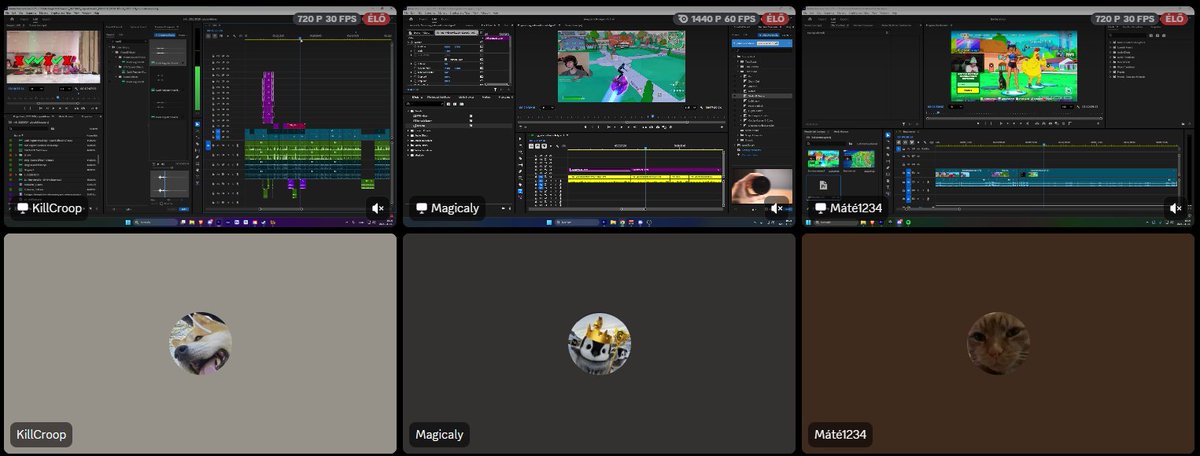Click the program monitor preview in Máté1234's stream
The image size is (1200, 456).
coord(1014,65)
